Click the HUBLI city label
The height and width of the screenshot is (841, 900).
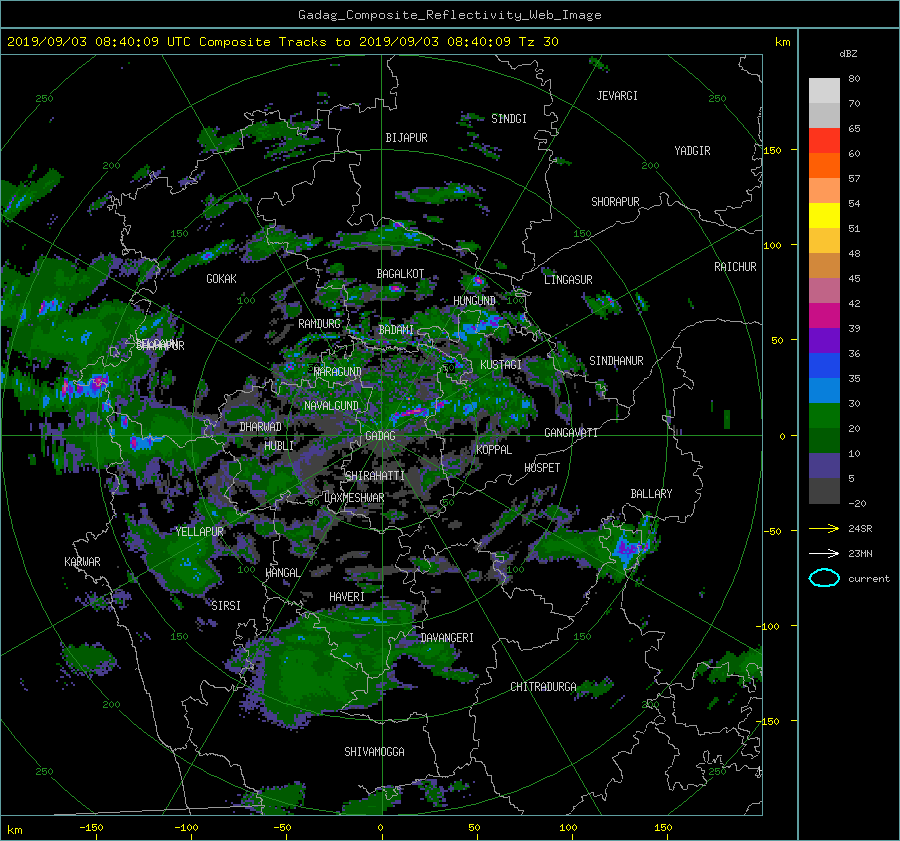[x=278, y=446]
